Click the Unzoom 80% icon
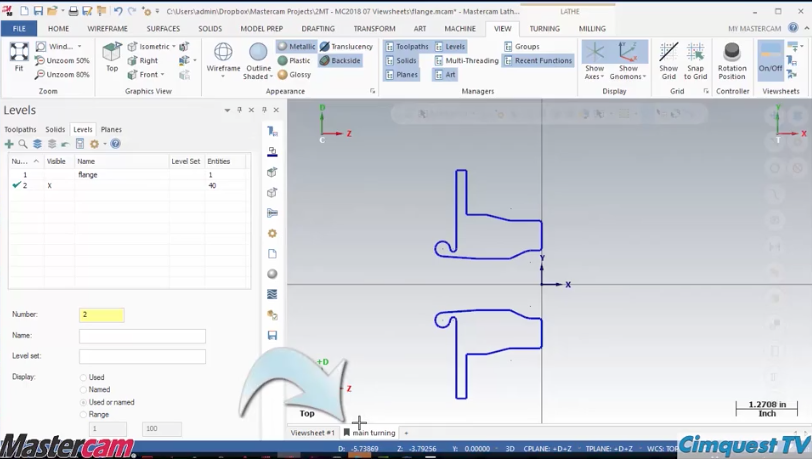The height and width of the screenshot is (459, 812). click(x=62, y=75)
